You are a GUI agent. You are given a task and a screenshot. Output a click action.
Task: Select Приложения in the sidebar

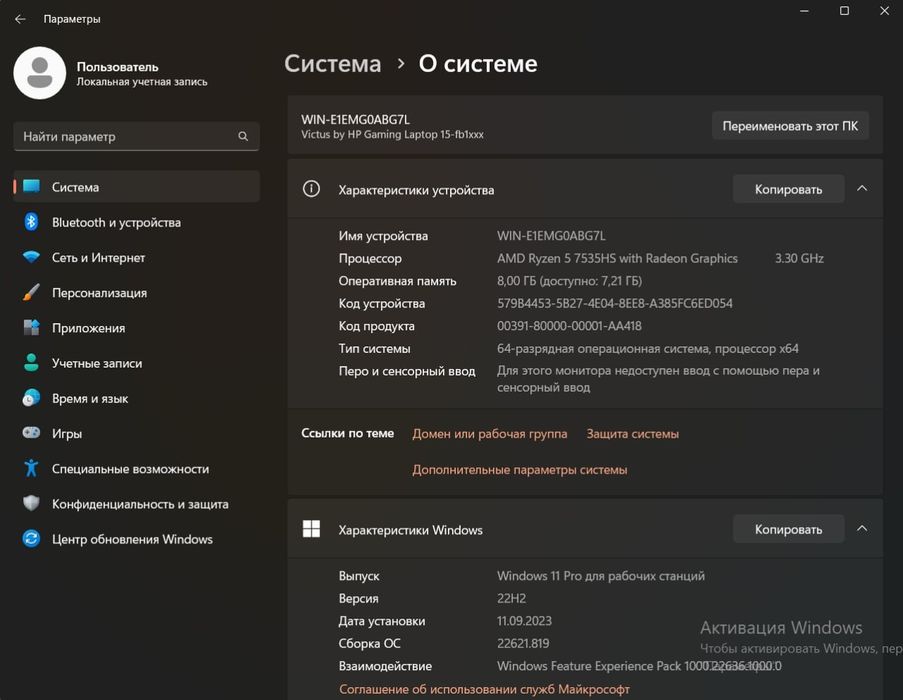[136, 328]
